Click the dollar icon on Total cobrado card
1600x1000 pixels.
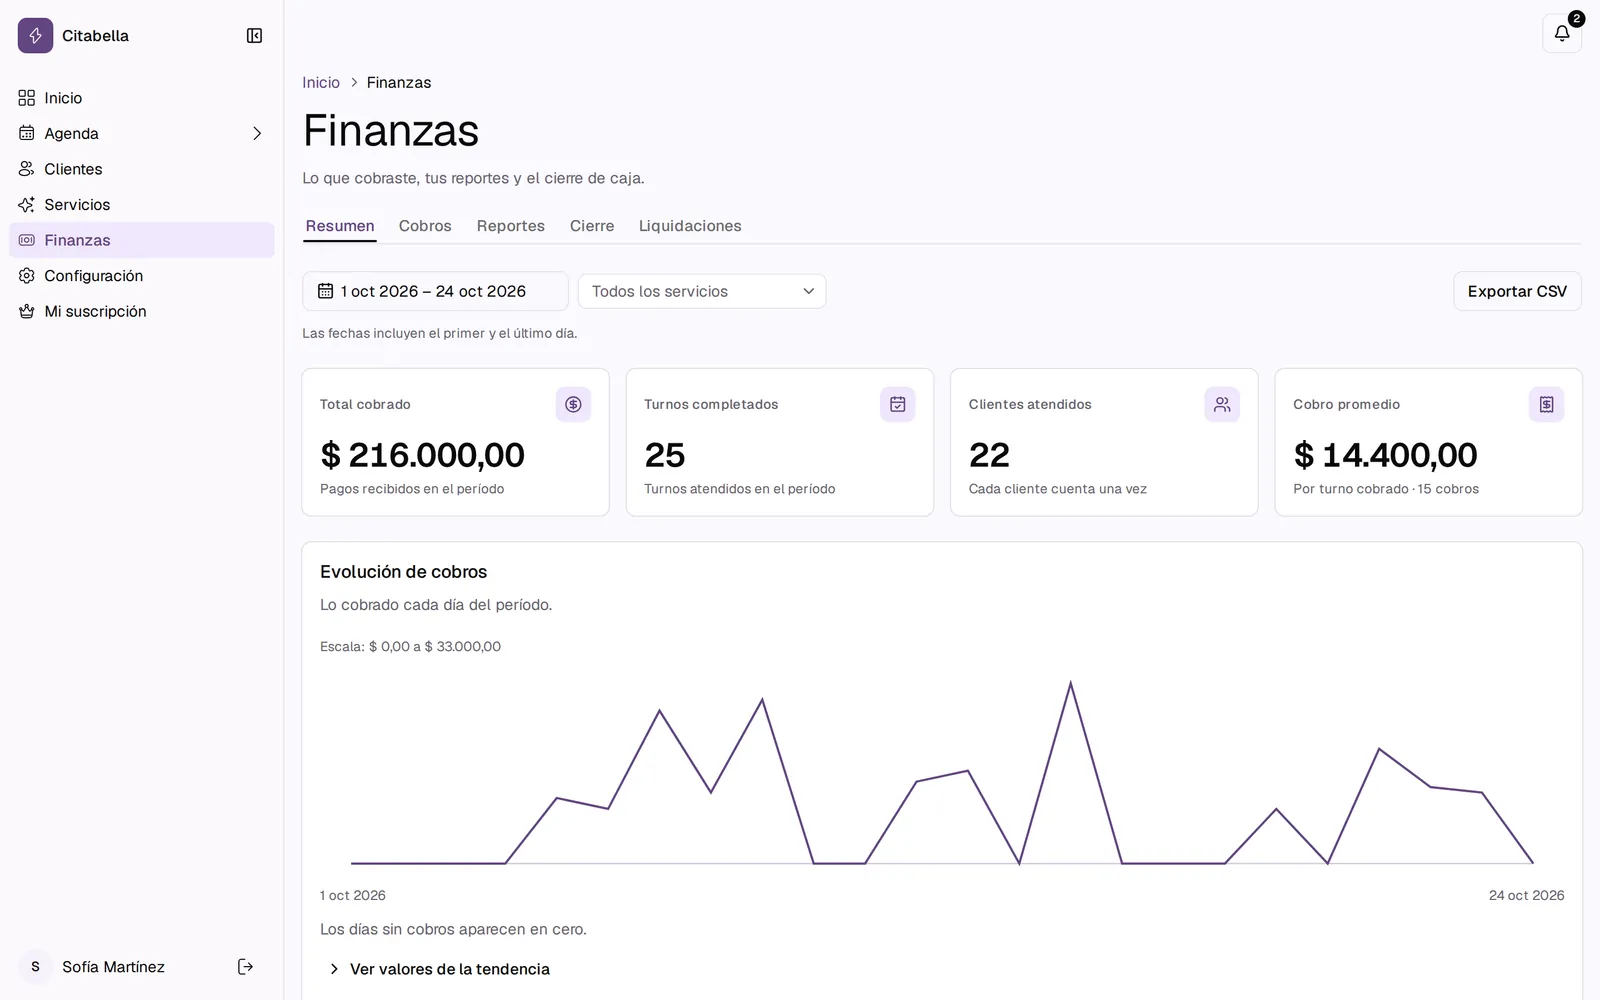pyautogui.click(x=573, y=404)
